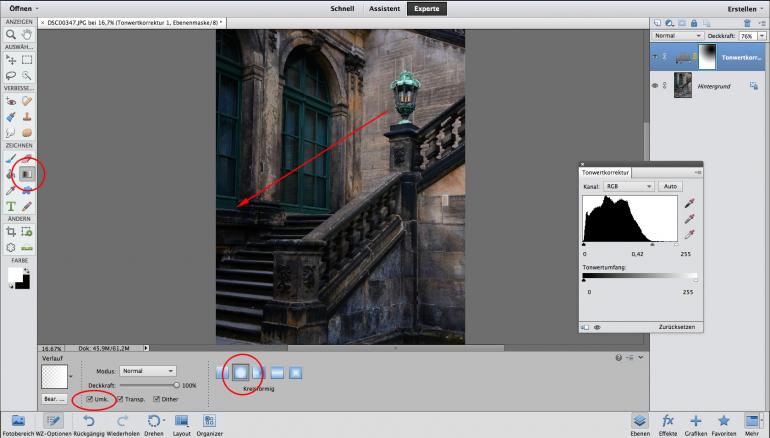Click Zurücksetzen to reset levels
The image size is (770, 438).
(677, 327)
